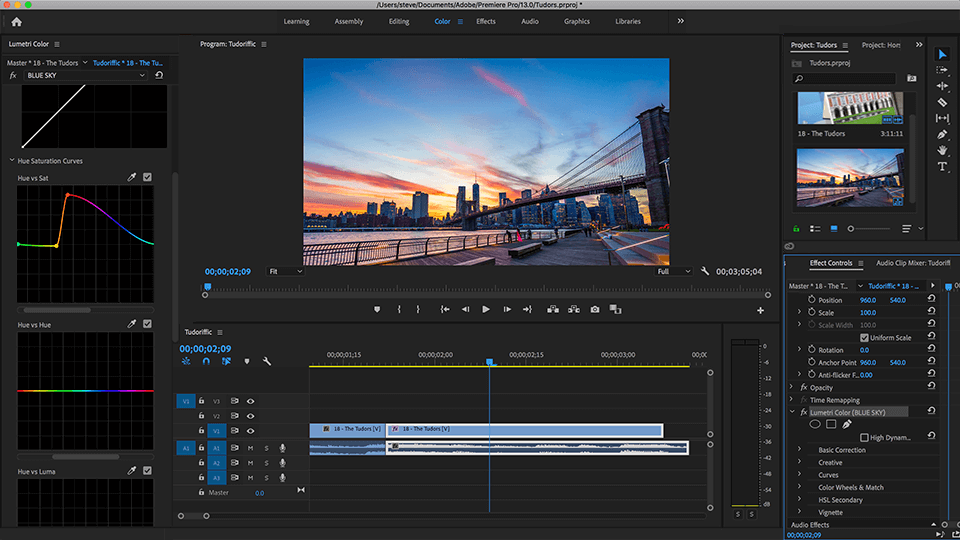Select the Type tool
This screenshot has width=960, height=540.
(942, 167)
